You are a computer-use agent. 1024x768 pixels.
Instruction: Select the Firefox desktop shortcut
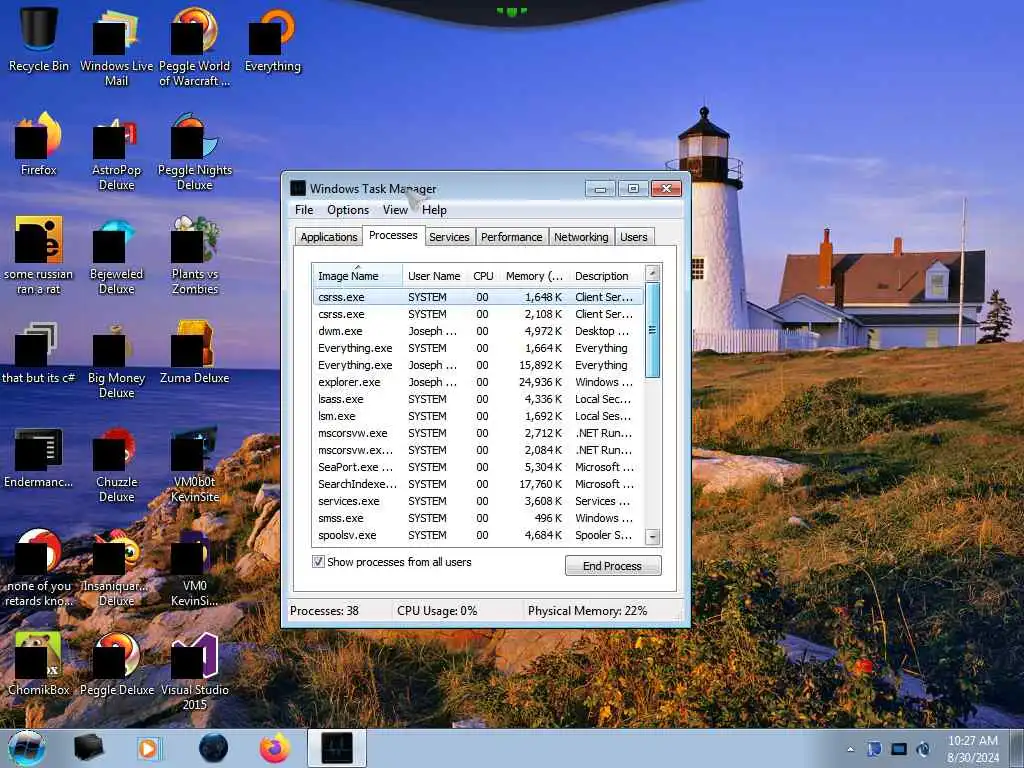pyautogui.click(x=39, y=144)
